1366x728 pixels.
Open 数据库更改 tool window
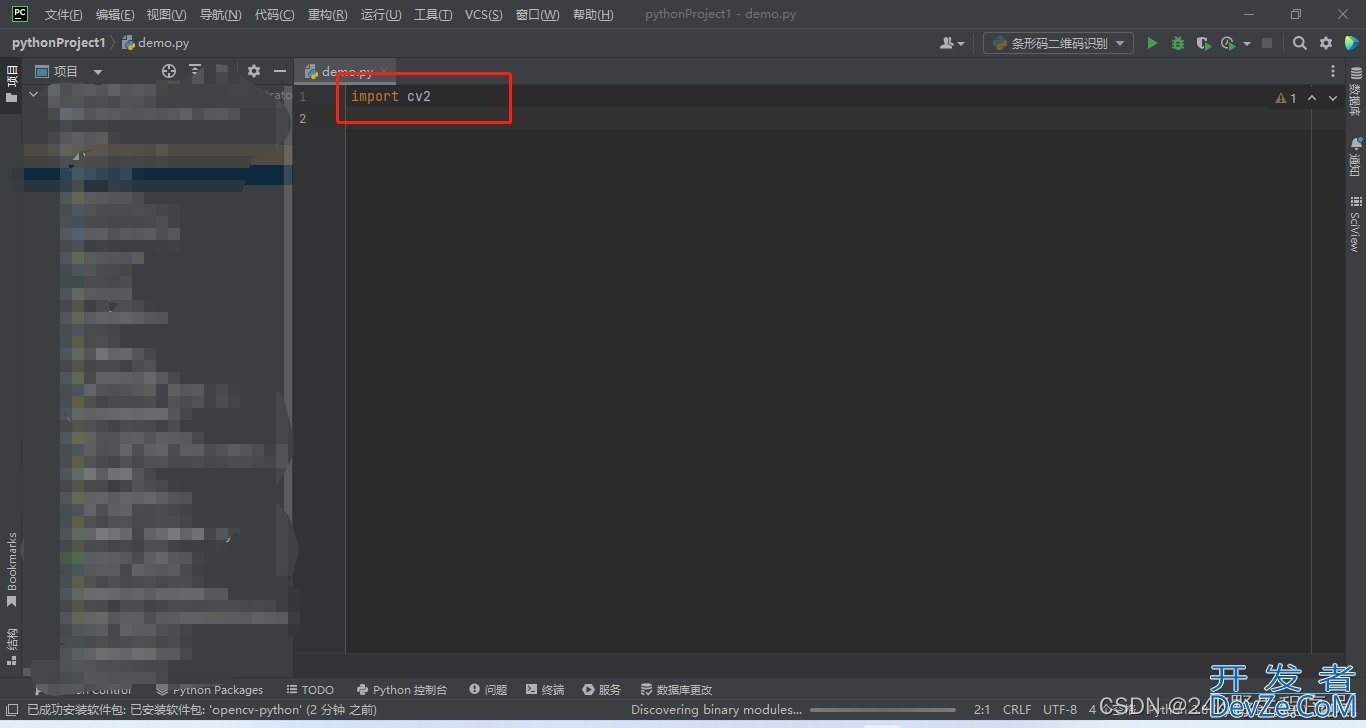click(676, 690)
